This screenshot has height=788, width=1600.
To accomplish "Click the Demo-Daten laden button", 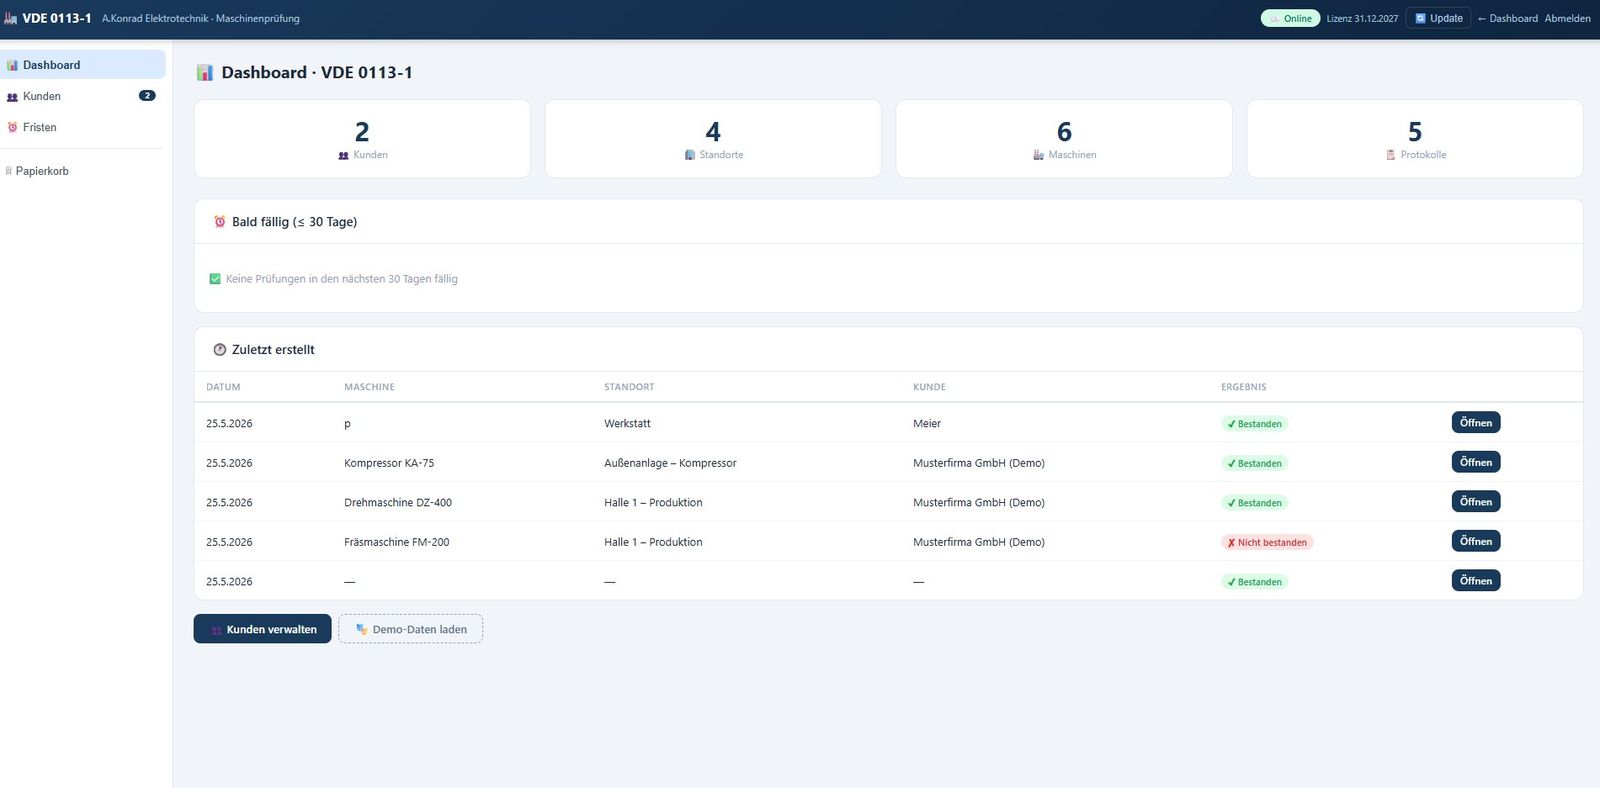I will coord(411,629).
